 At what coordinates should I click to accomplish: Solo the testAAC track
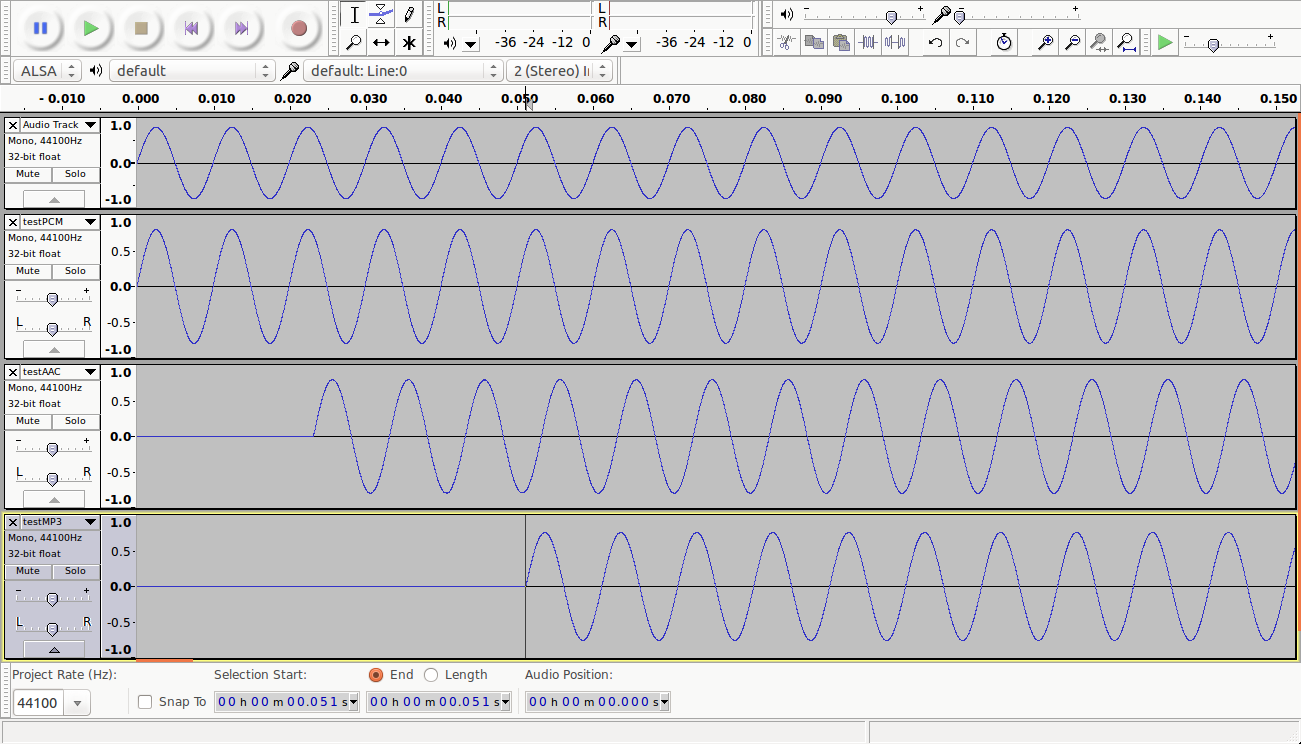[x=76, y=421]
